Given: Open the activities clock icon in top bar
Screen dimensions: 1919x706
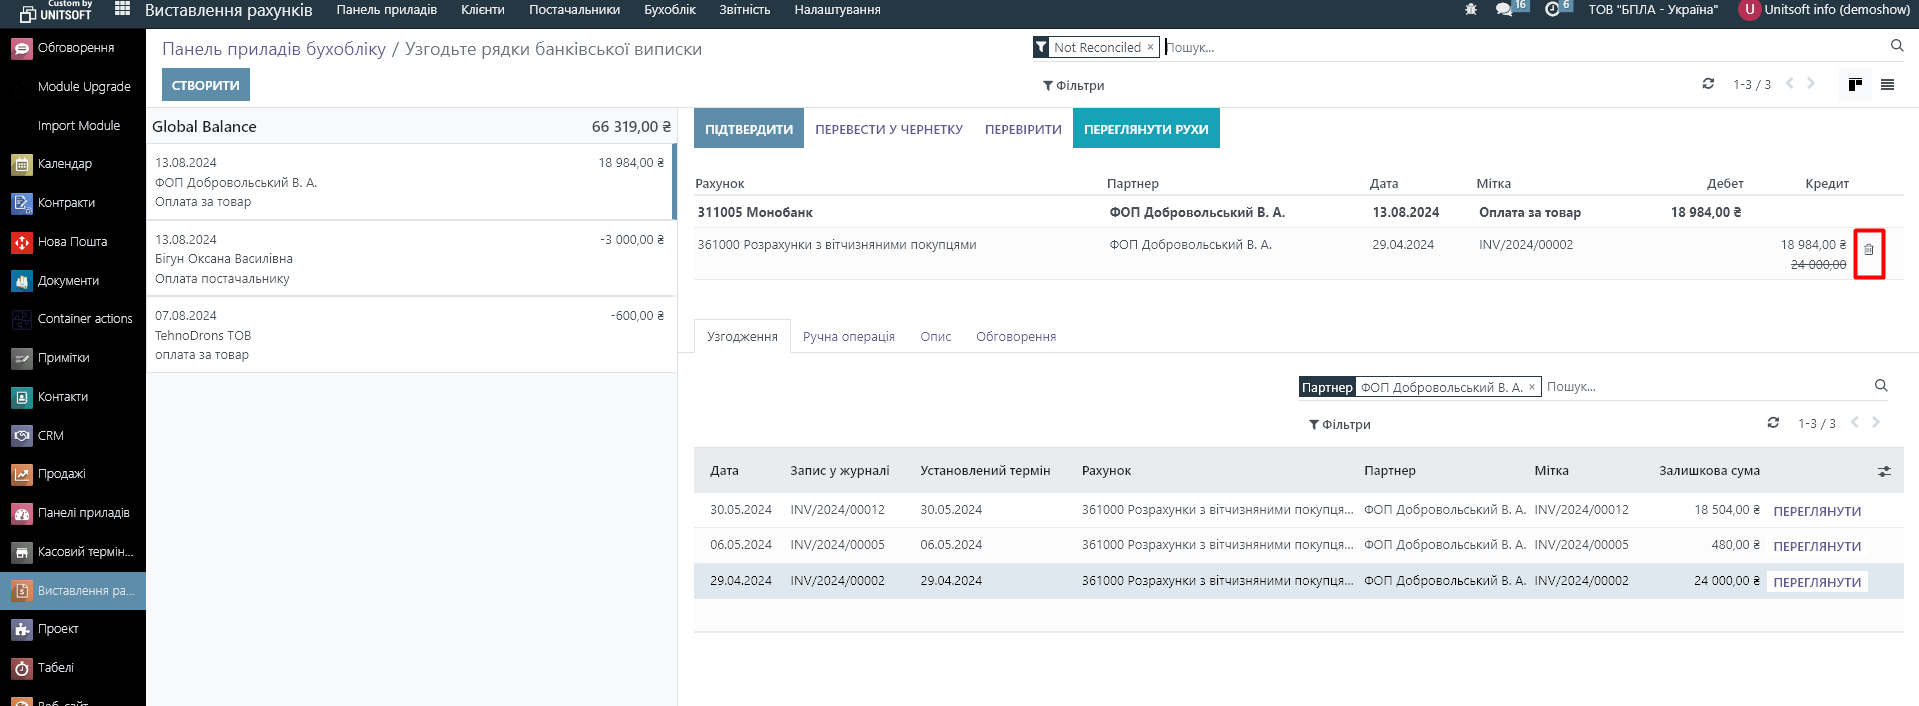Looking at the screenshot, I should coord(1552,9).
